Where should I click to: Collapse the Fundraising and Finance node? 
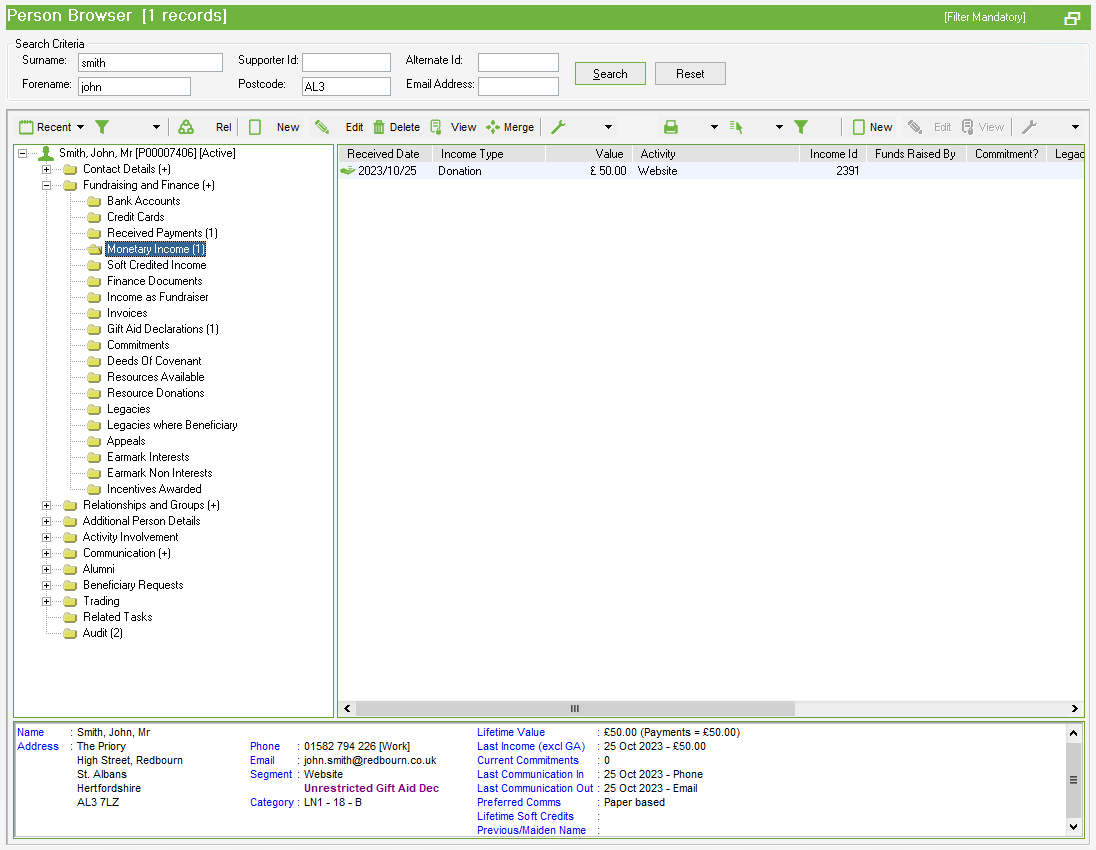[45, 185]
